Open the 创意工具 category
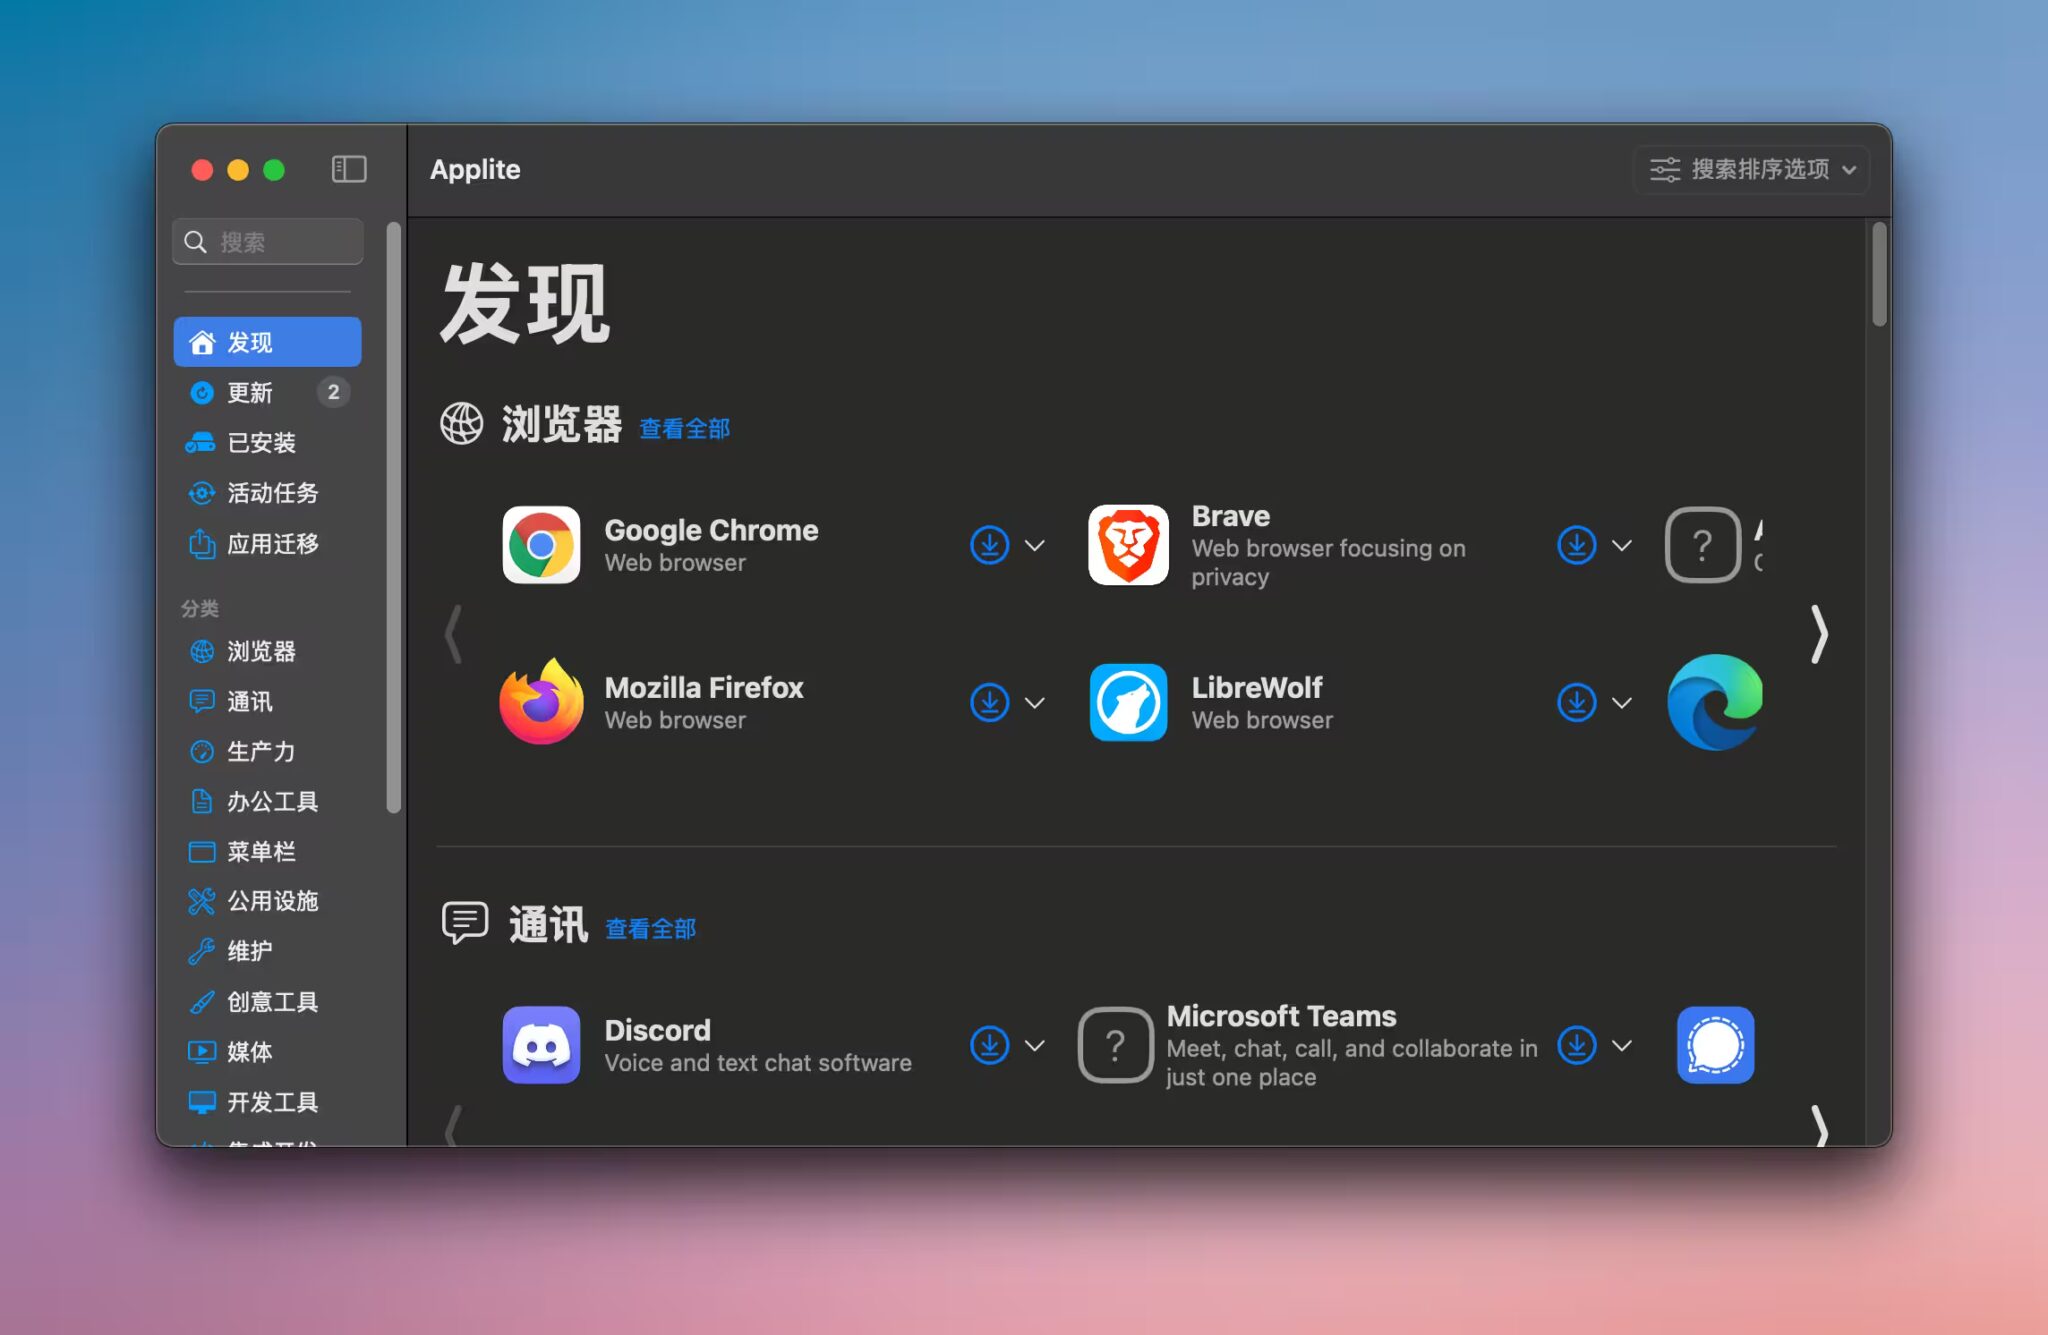This screenshot has width=2048, height=1335. [272, 1001]
